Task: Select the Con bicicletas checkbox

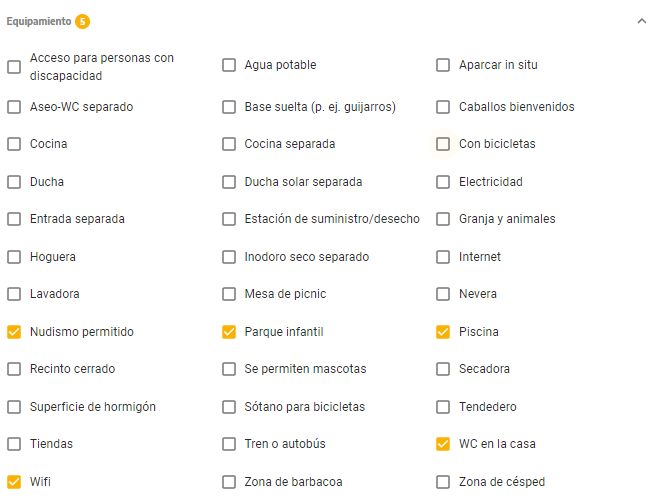Action: coord(443,144)
